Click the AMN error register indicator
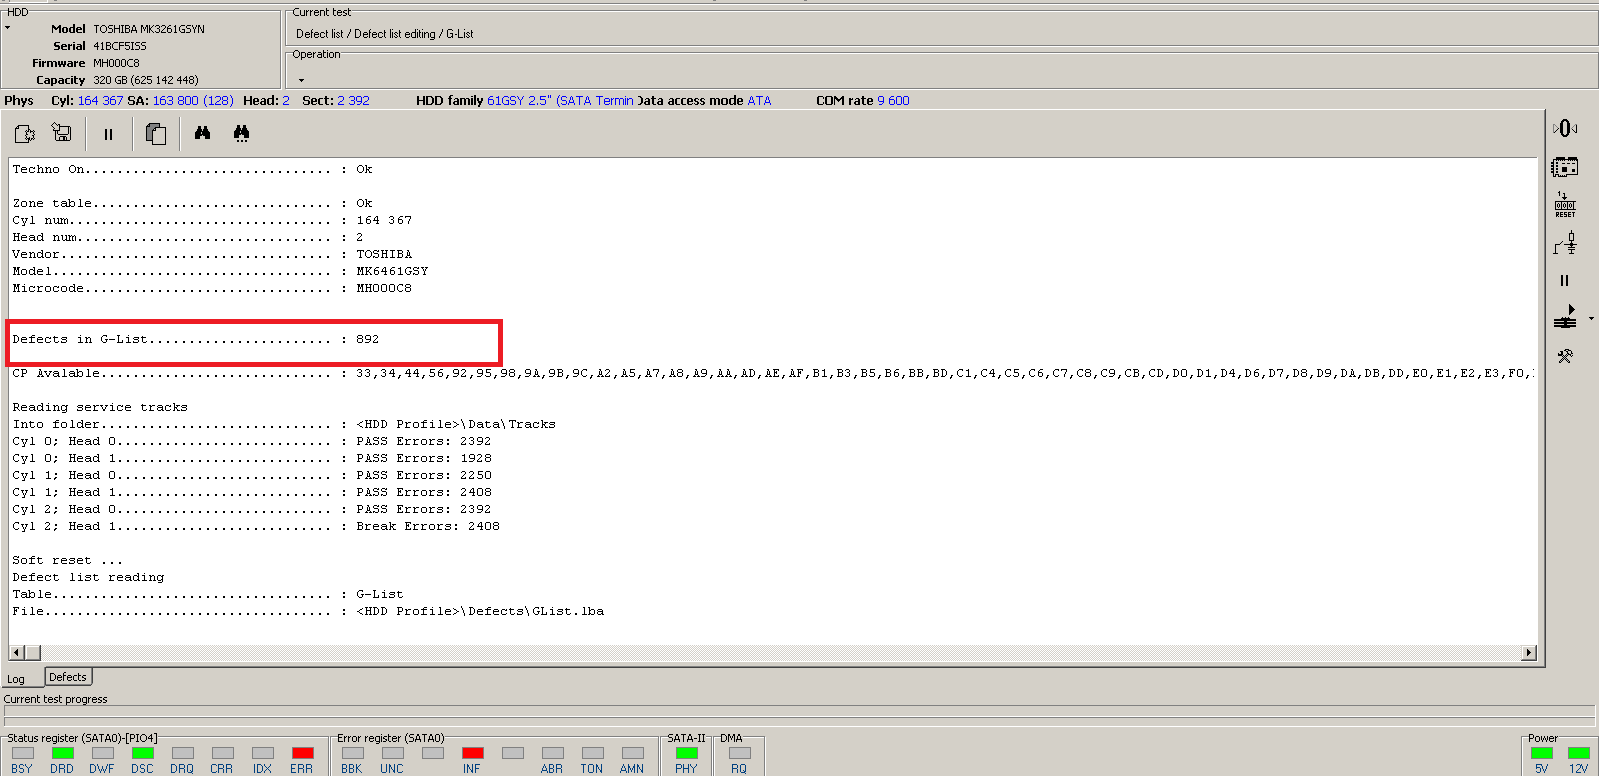 tap(633, 753)
